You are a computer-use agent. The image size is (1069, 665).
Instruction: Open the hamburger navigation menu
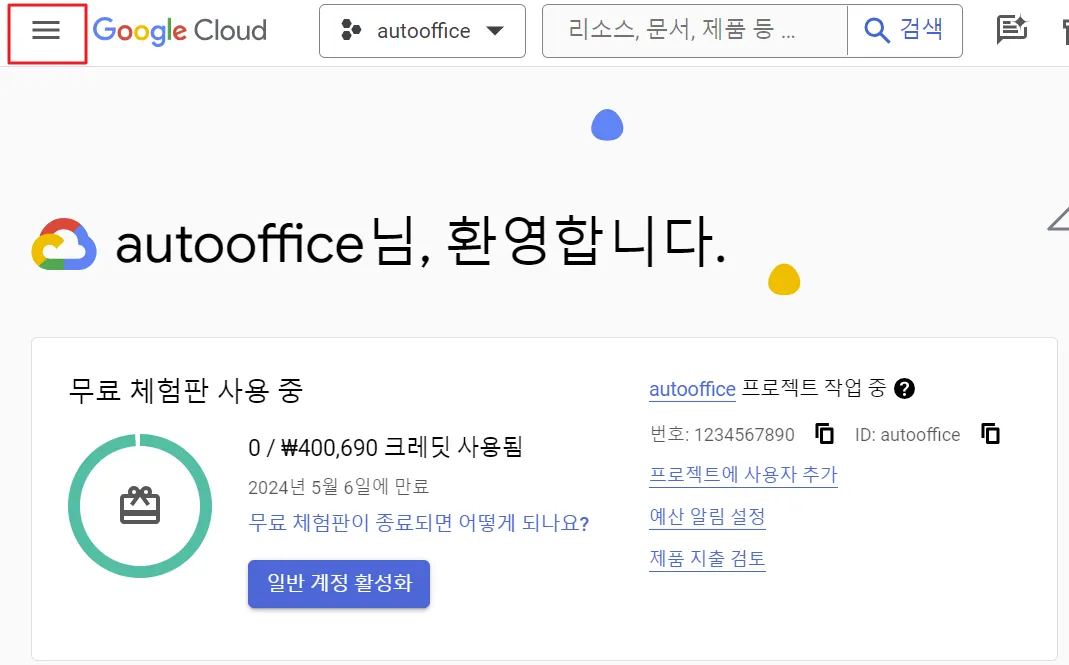click(x=46, y=31)
